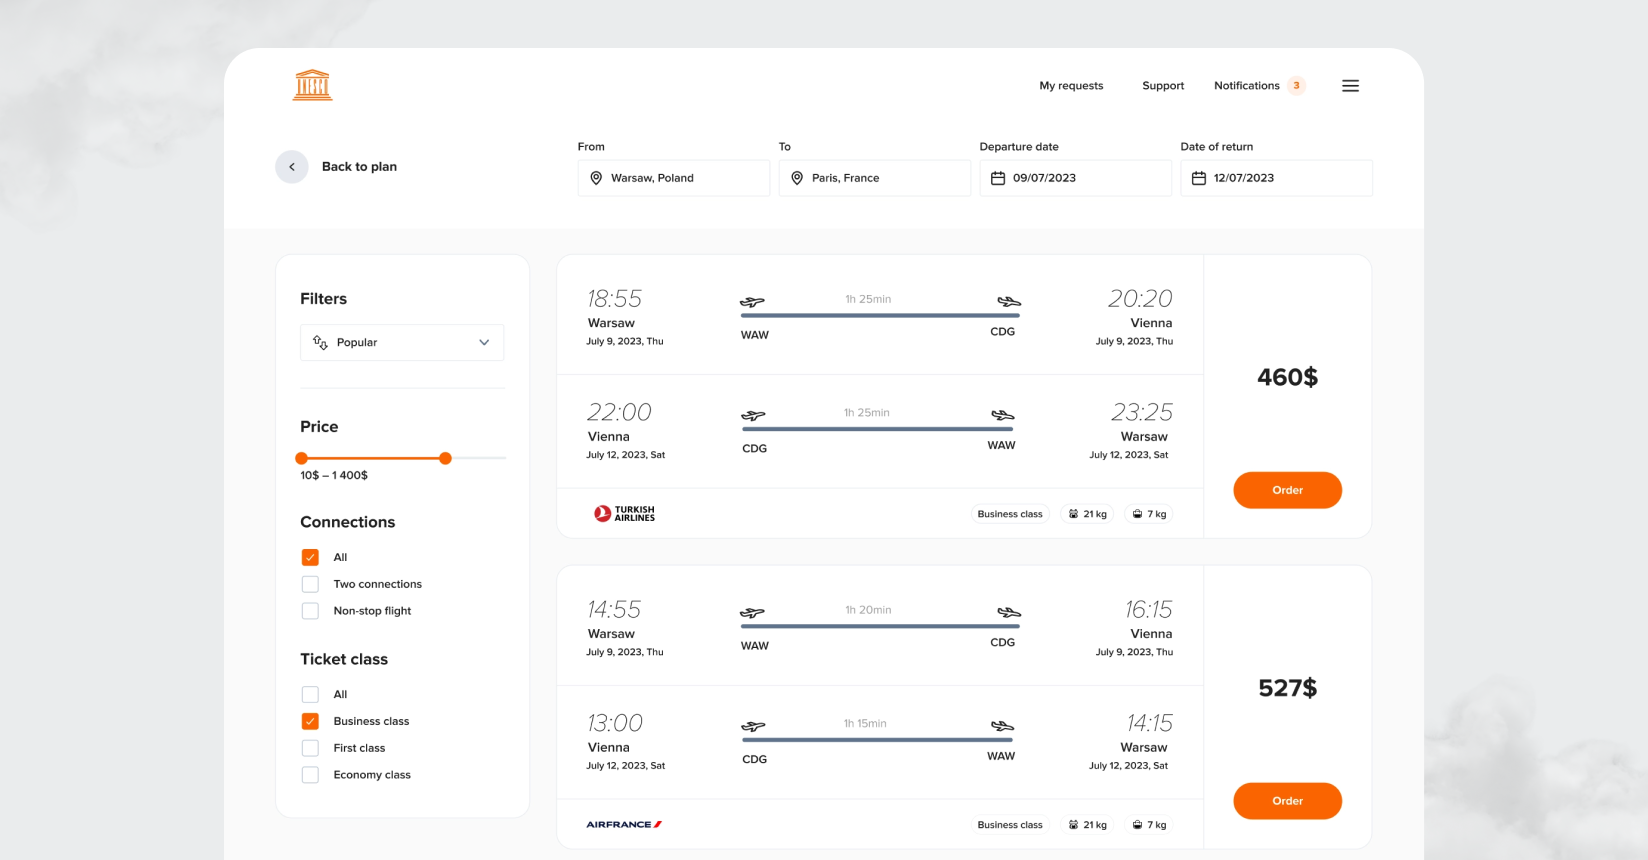Check the Two connections checkbox

pos(310,584)
